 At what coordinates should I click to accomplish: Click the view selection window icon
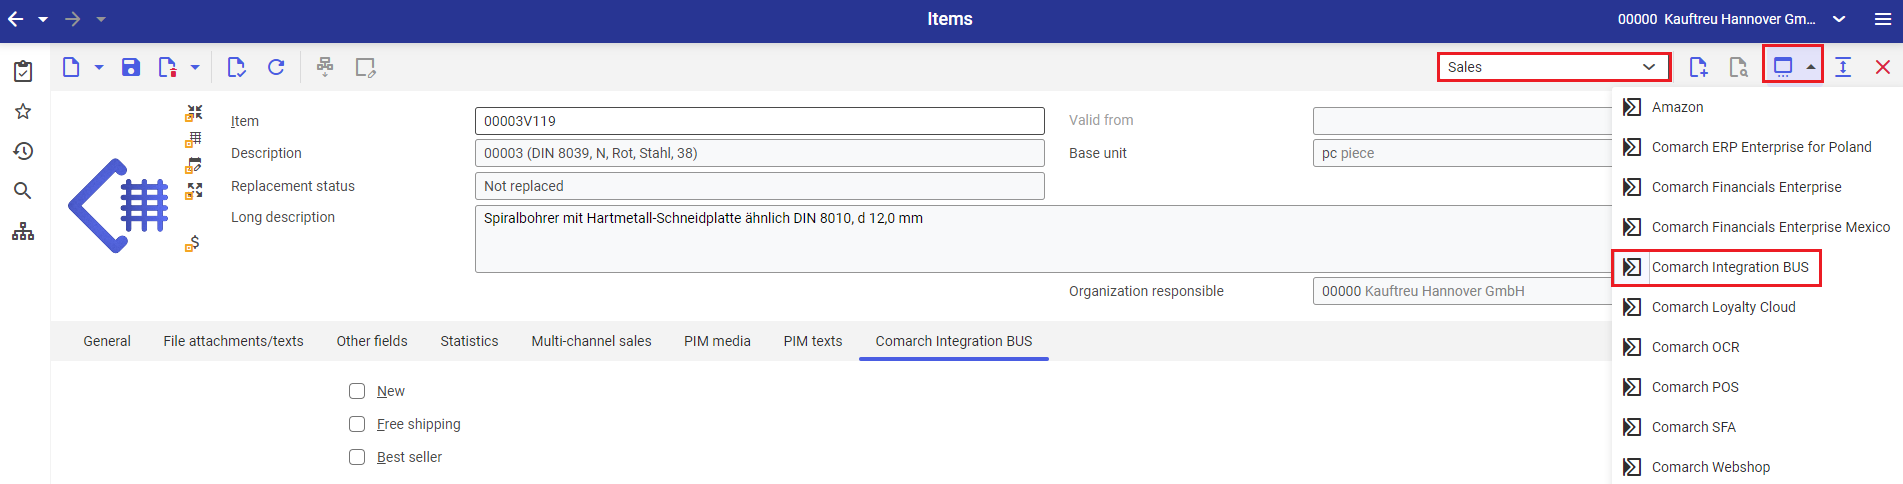pyautogui.click(x=1783, y=67)
